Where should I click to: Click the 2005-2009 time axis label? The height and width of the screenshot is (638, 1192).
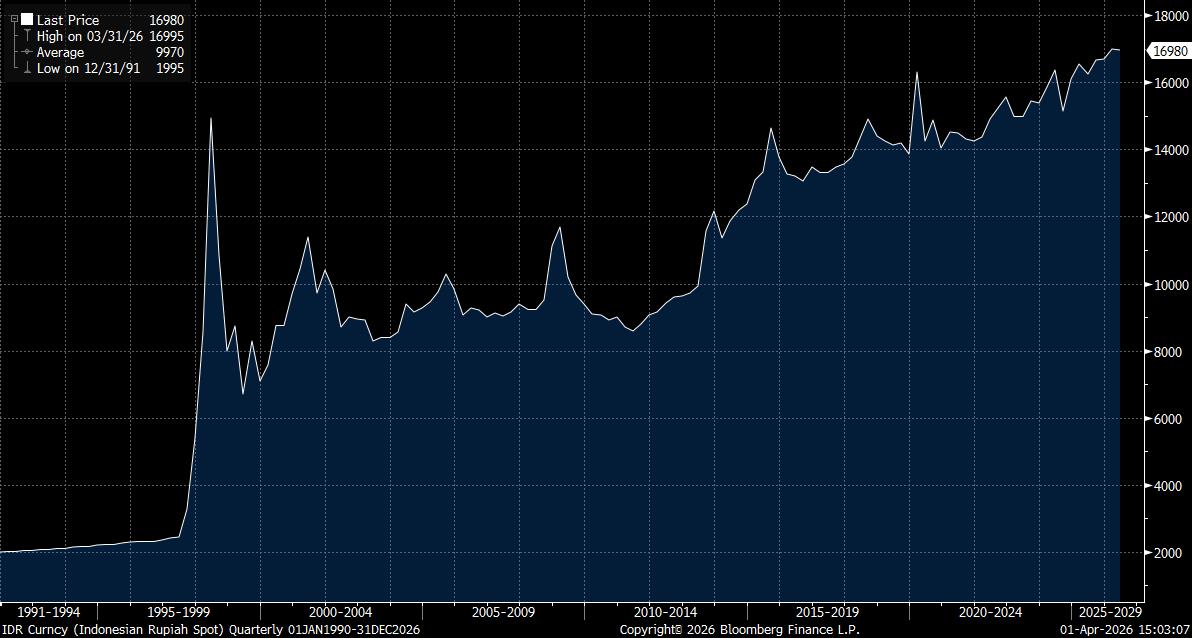click(x=503, y=611)
